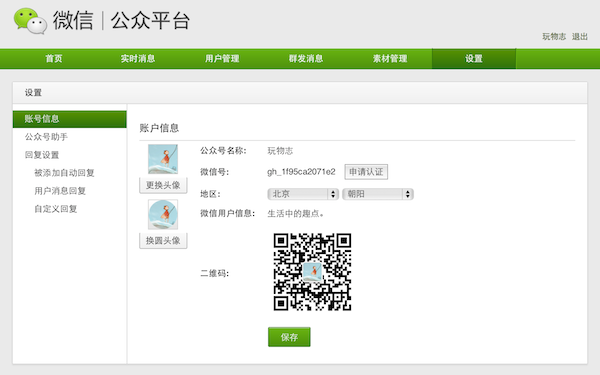
Task: Switch to 群发消息 tab
Action: coord(306,59)
